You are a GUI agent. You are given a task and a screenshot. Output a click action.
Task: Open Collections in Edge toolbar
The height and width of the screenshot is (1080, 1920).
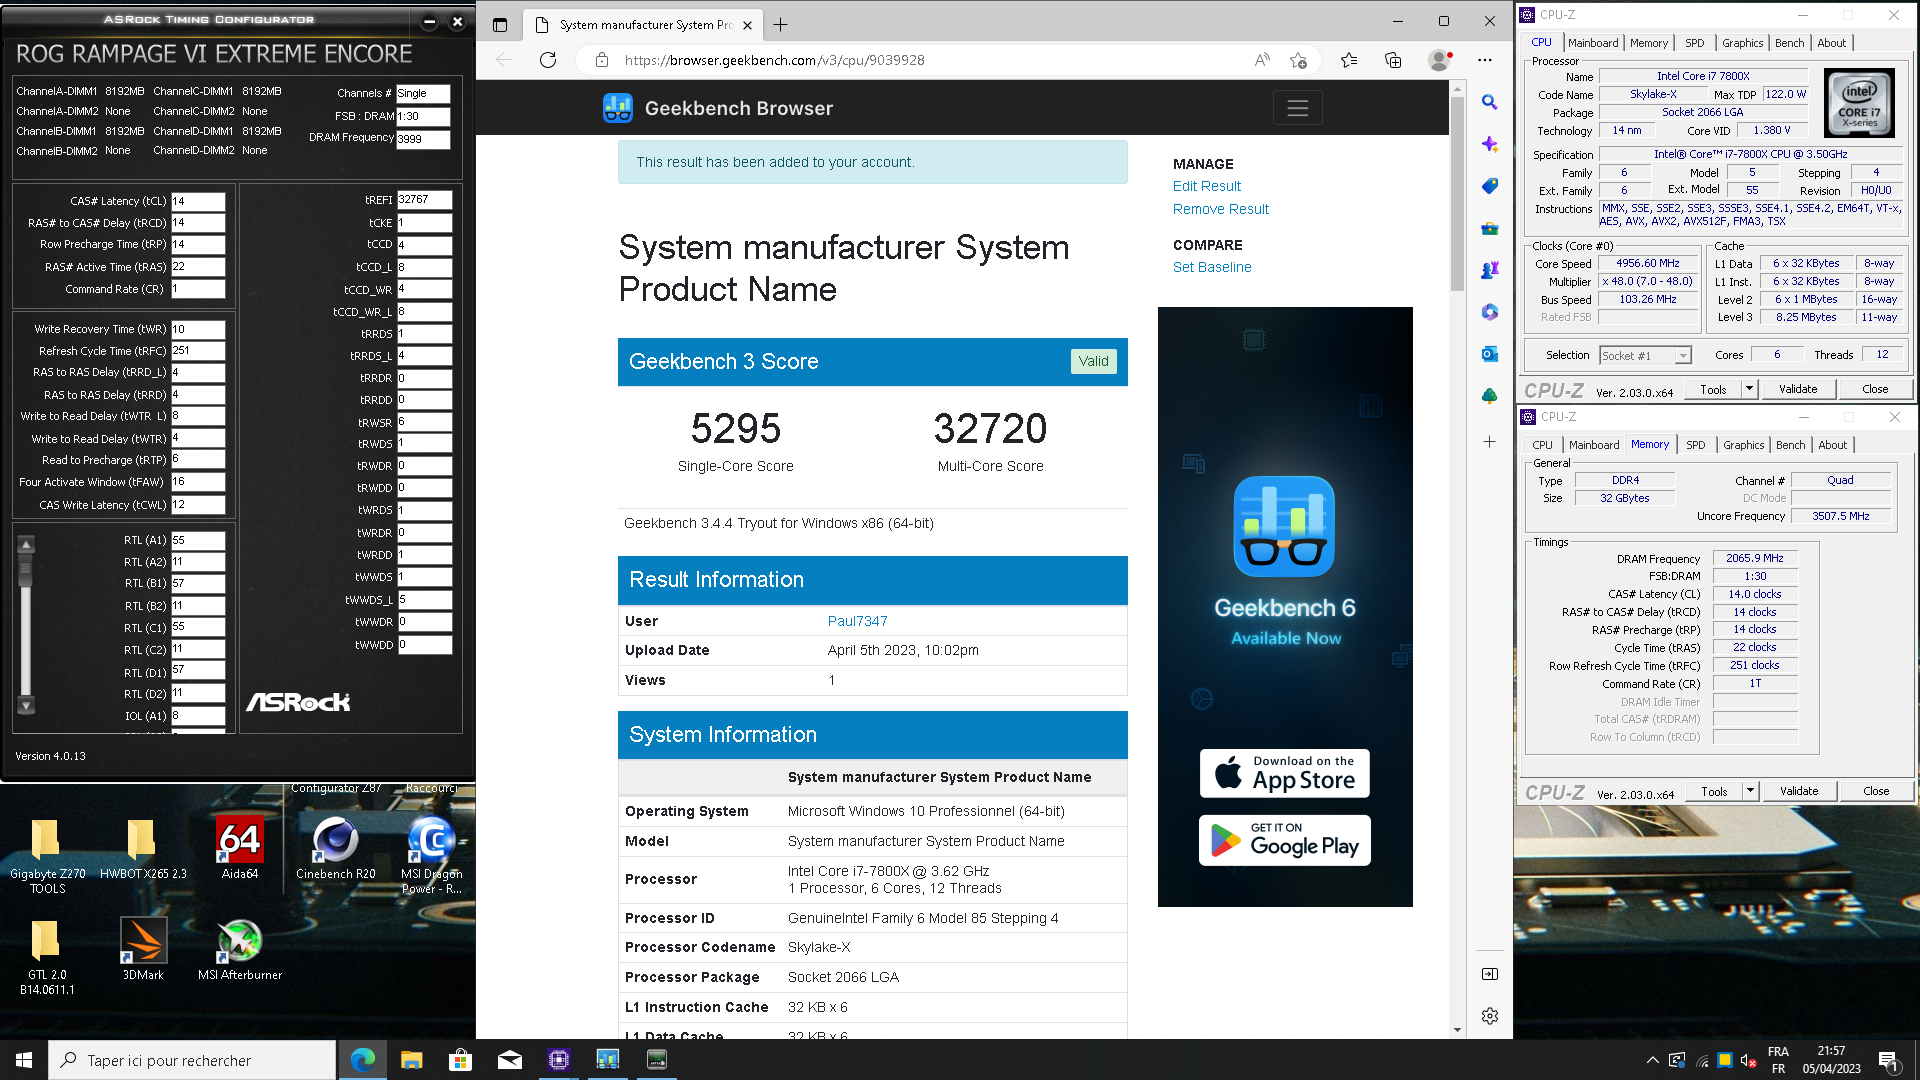[1393, 60]
